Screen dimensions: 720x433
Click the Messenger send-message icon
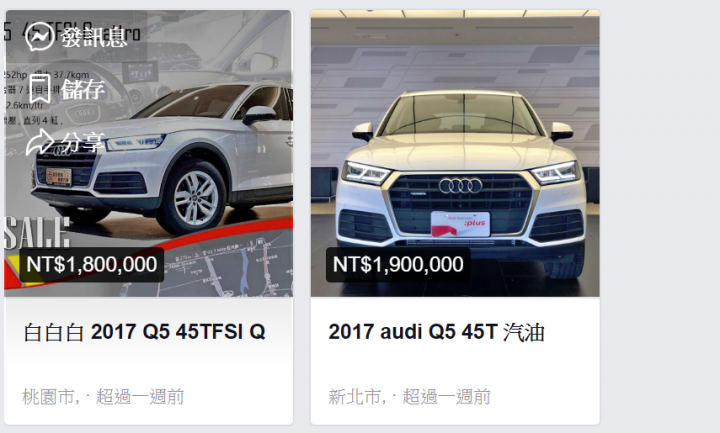pyautogui.click(x=40, y=36)
